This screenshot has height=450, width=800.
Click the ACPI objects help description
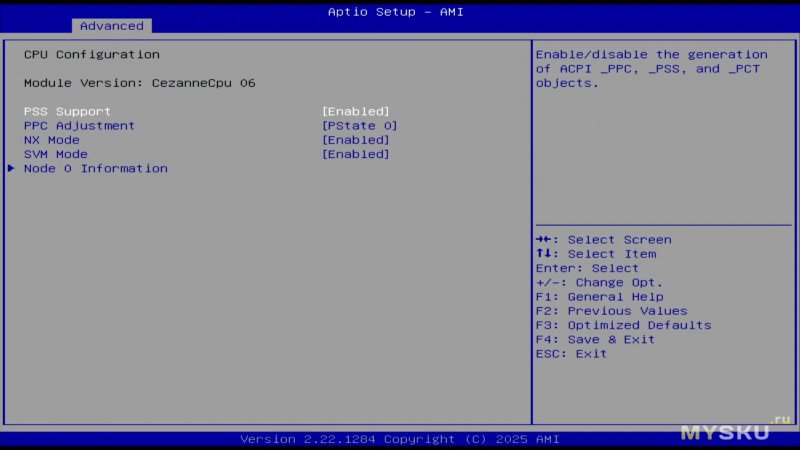click(x=652, y=68)
